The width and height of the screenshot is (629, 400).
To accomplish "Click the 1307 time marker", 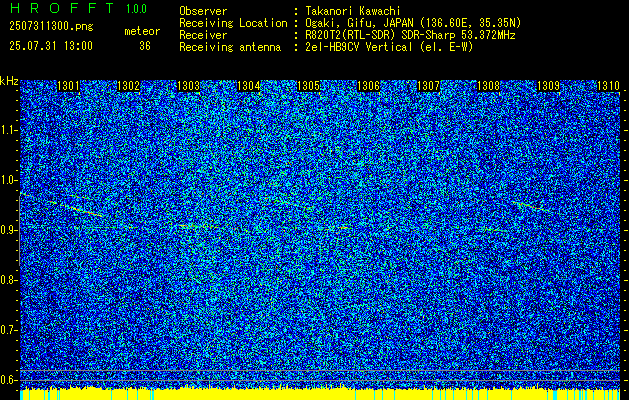I will [428, 86].
